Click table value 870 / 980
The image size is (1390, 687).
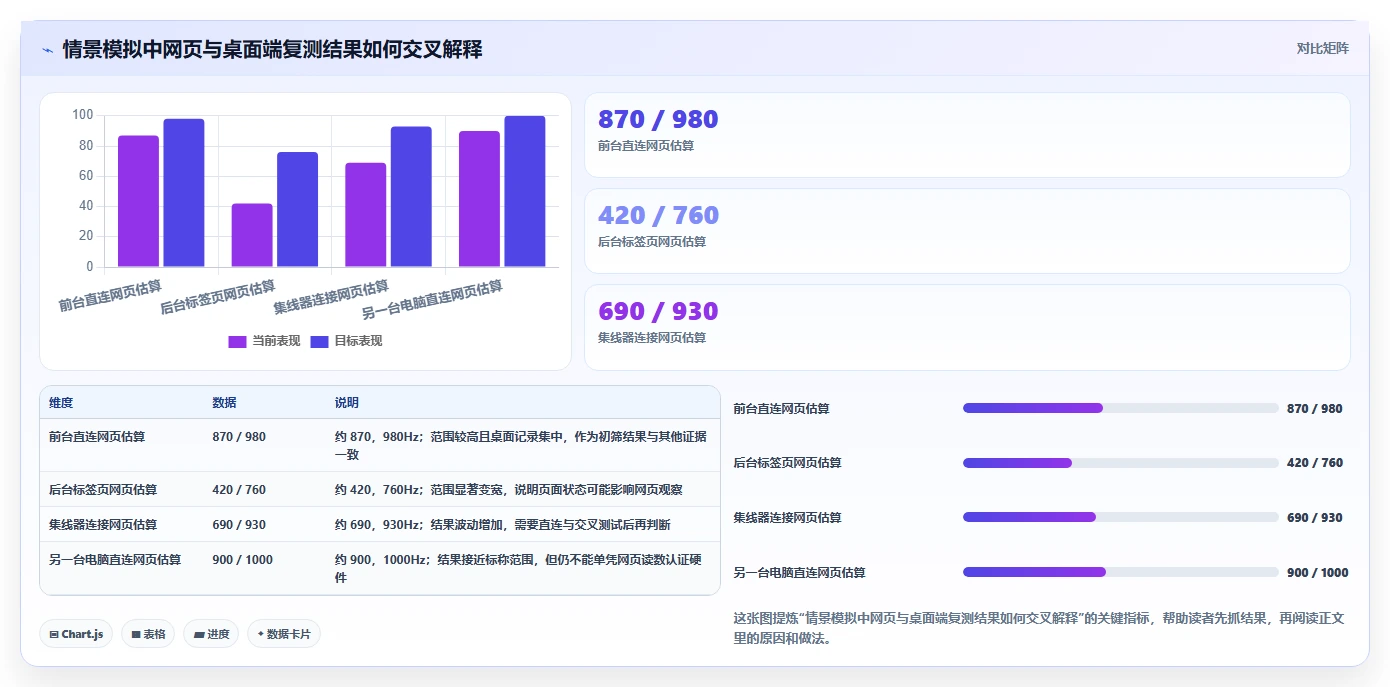[239, 437]
